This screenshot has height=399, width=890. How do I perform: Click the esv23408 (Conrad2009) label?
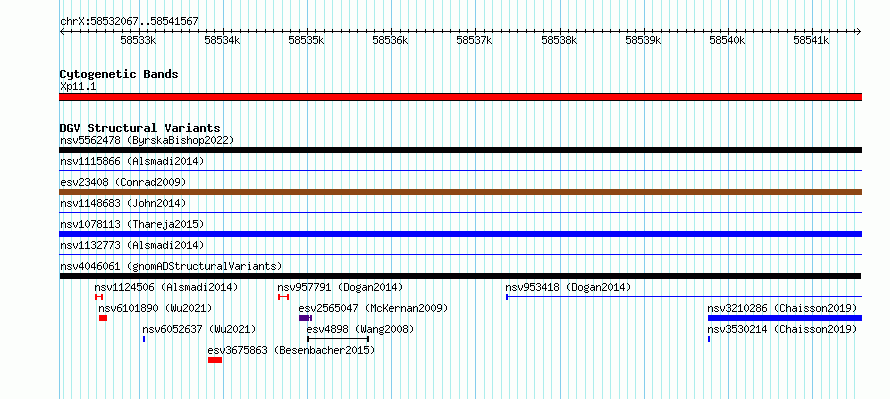(x=123, y=182)
